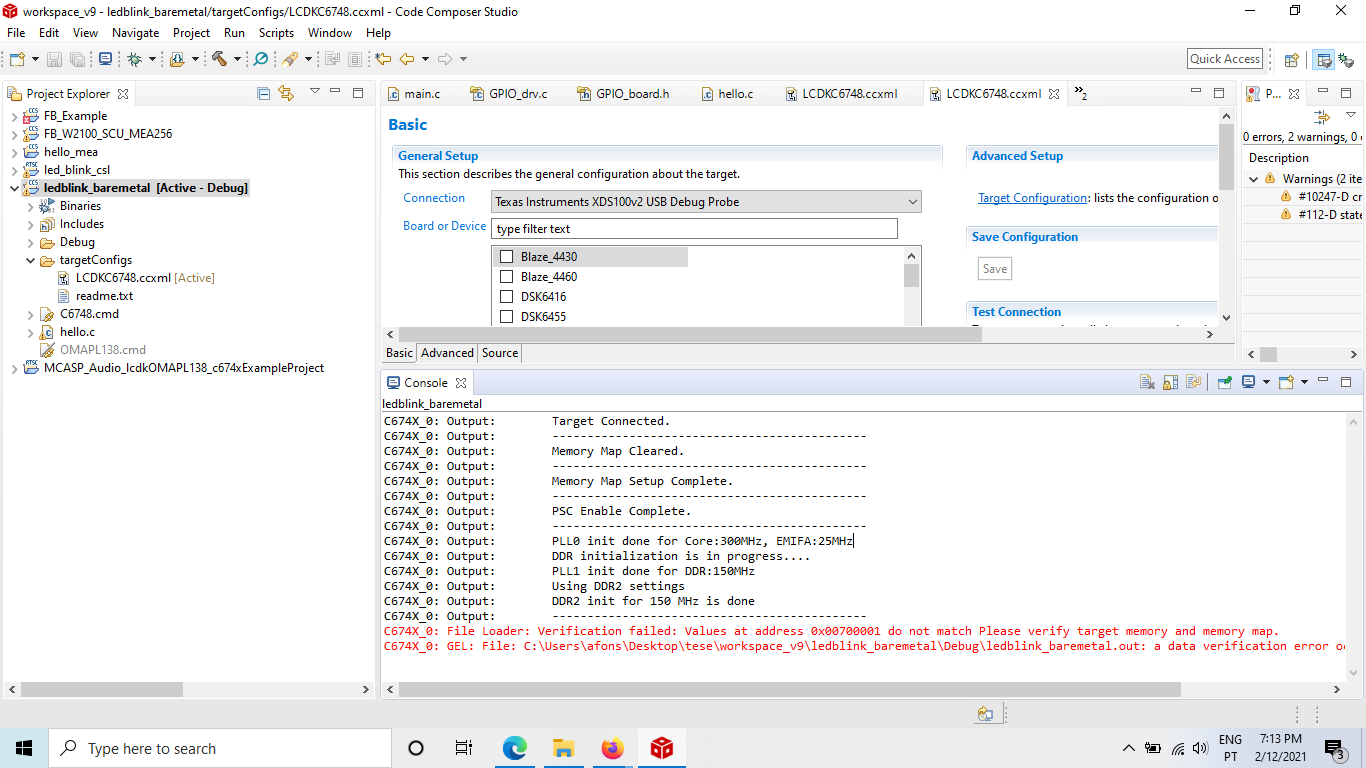Toggle Scroll Lock in the Console

click(1171, 382)
